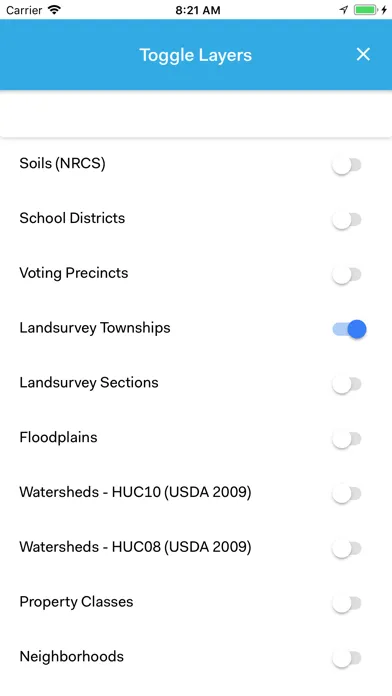Viewport: 392px width, 696px height.
Task: Disable the Landsurvey Townships toggle
Action: click(x=349, y=329)
